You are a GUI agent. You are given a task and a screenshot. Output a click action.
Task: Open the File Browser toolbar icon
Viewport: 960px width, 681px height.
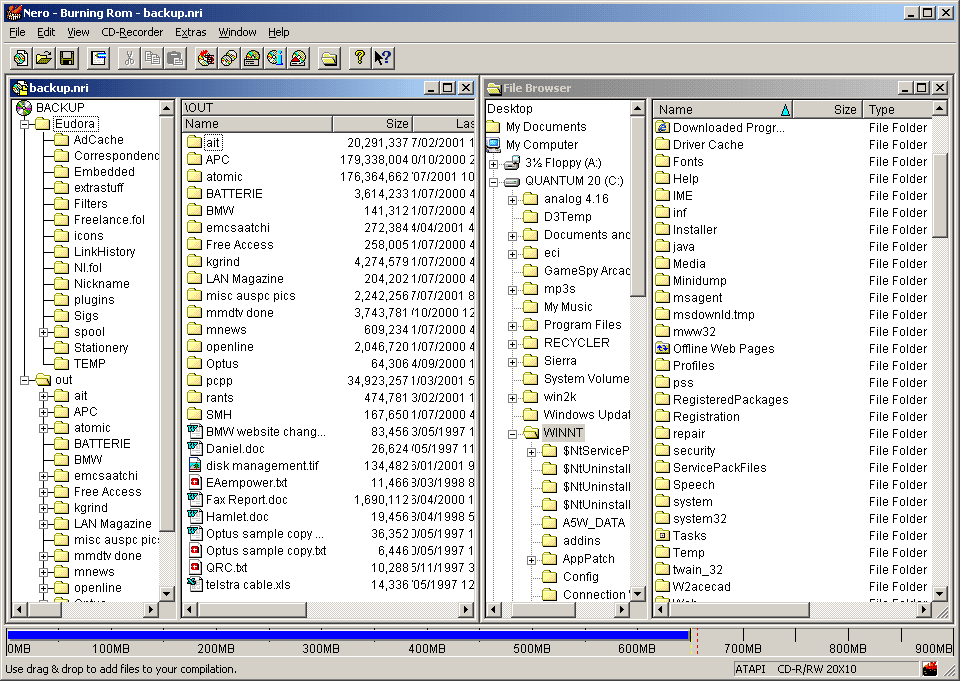(x=329, y=58)
